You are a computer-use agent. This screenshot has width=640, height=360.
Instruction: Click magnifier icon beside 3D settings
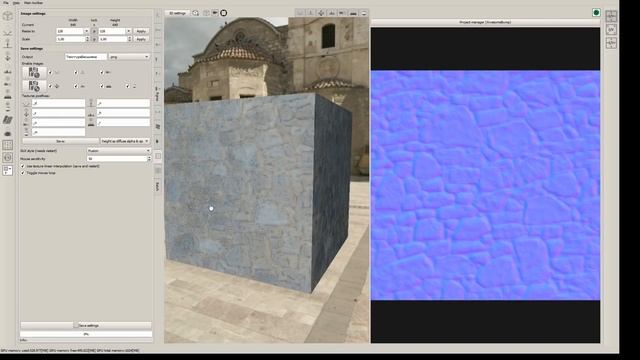(196, 13)
